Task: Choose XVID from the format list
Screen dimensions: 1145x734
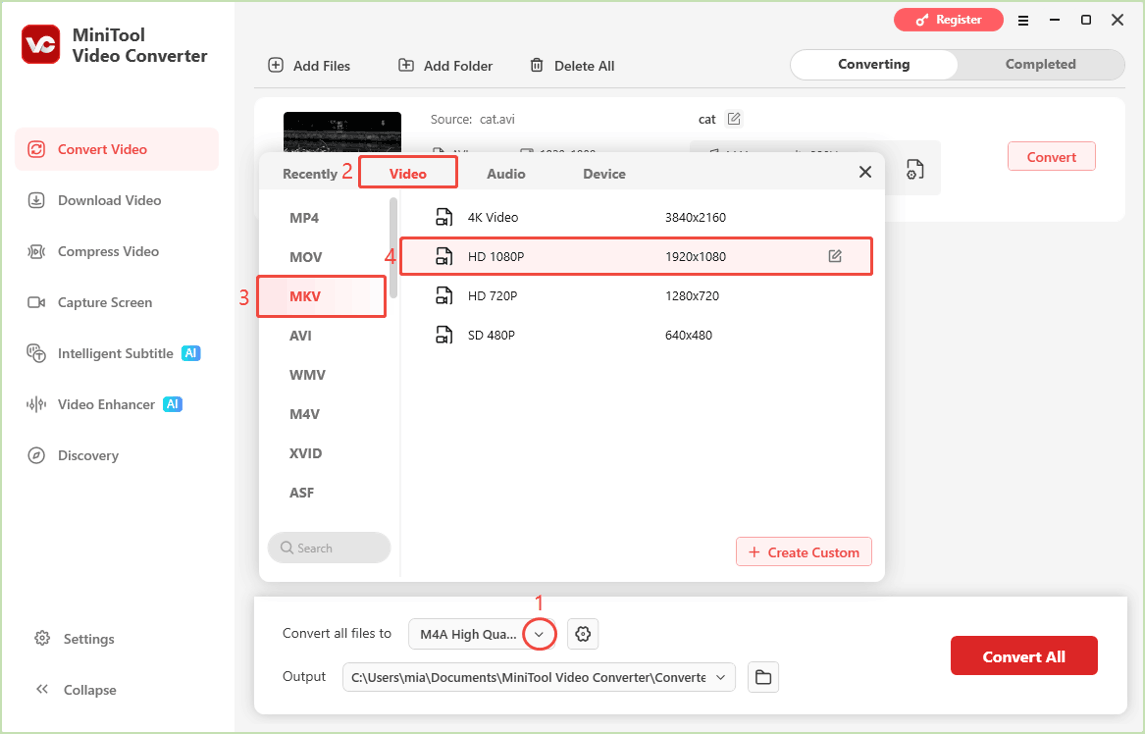Action: 305,454
